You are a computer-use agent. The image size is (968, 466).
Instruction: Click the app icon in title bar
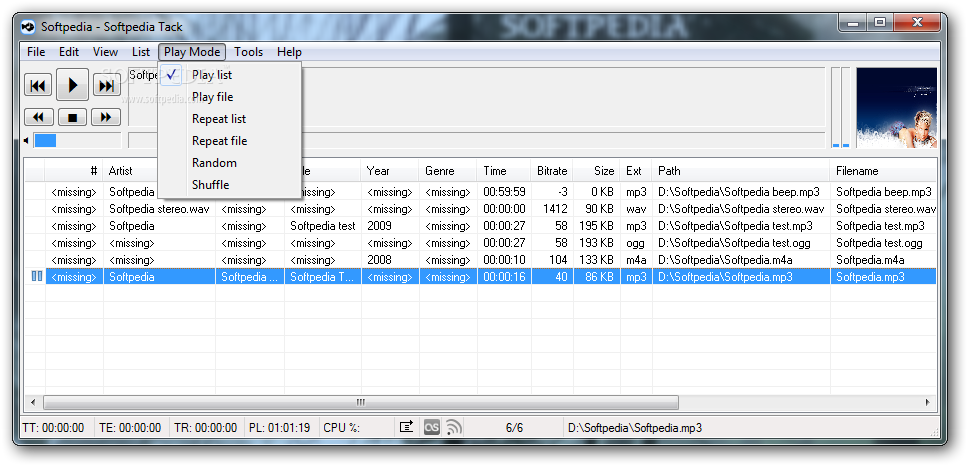[28, 27]
